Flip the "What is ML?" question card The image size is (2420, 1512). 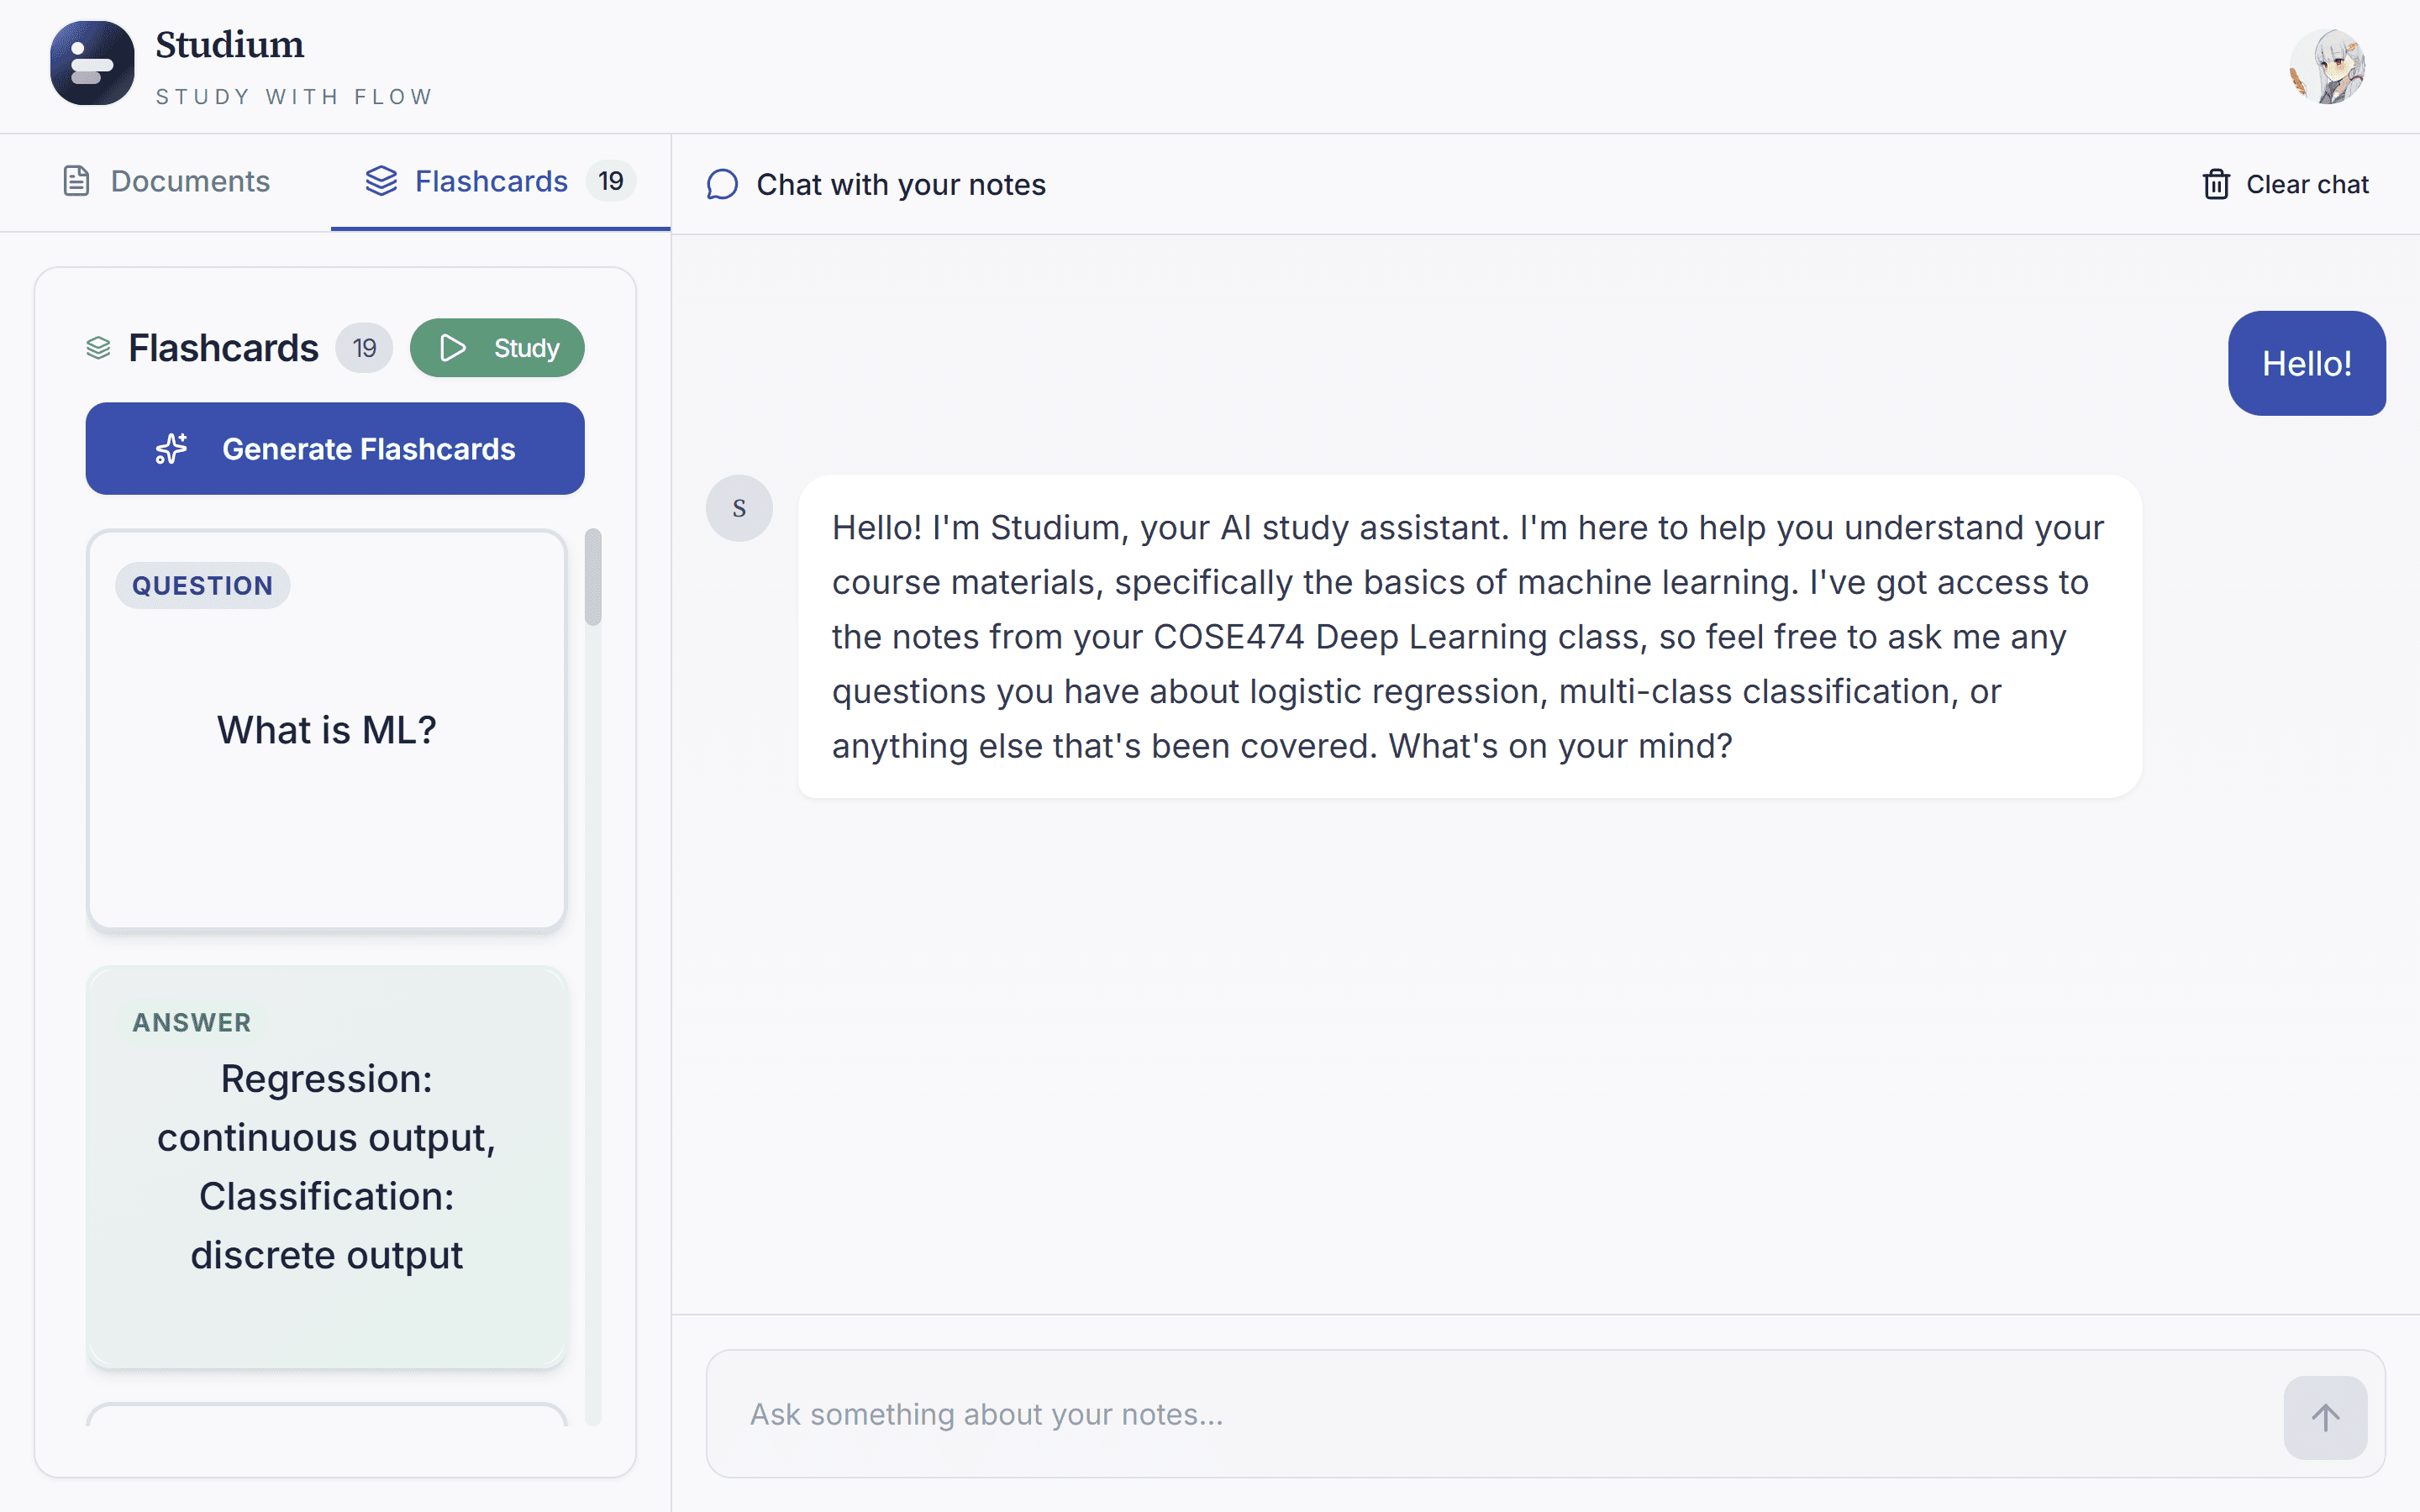point(327,730)
